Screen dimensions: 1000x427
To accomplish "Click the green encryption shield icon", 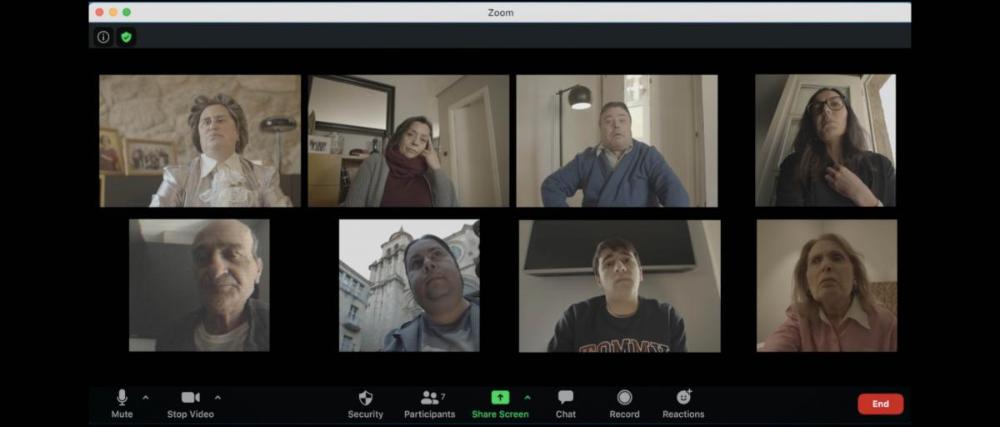I will click(x=126, y=37).
